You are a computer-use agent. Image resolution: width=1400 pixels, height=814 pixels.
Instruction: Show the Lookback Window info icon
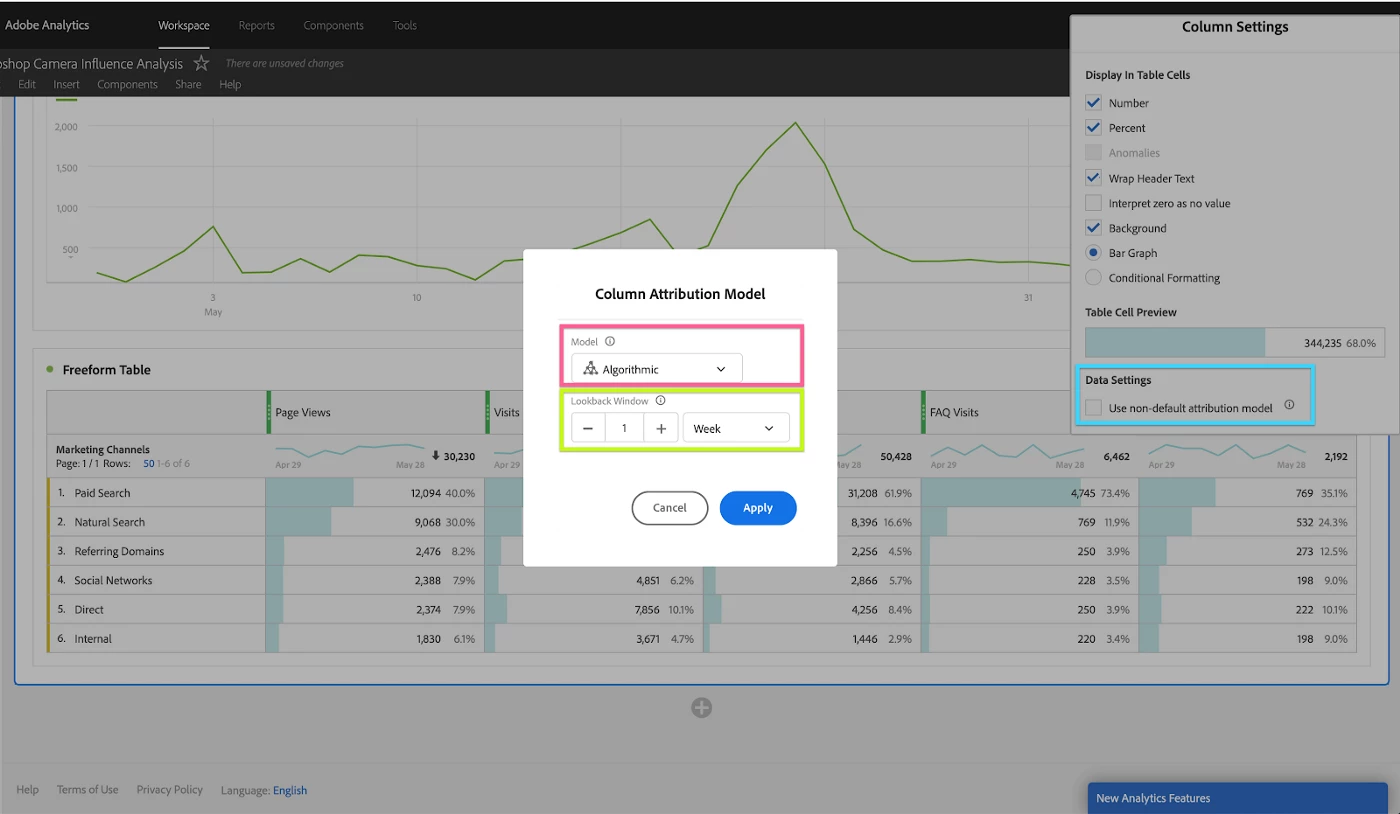[x=660, y=400]
